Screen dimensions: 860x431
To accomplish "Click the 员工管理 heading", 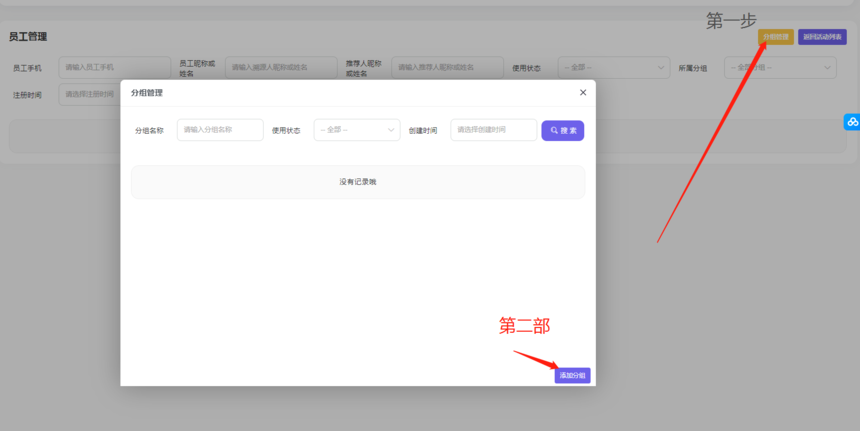I will pos(28,37).
